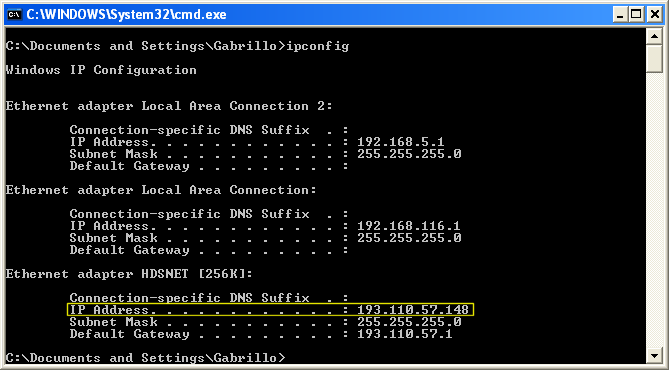Screen dimensions: 669x370
Task: Click the Local Area Connection 2 heading
Action: click(x=169, y=106)
